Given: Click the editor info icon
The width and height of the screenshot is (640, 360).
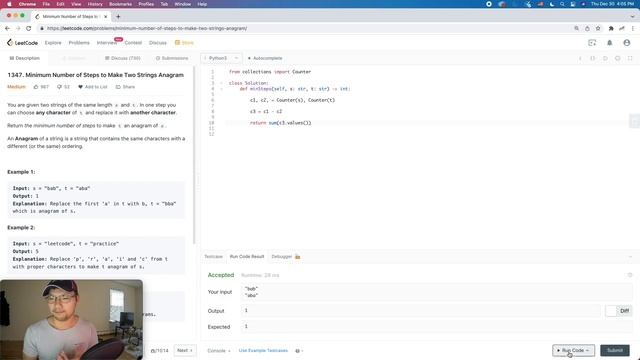Looking at the screenshot, I should tap(580, 58).
